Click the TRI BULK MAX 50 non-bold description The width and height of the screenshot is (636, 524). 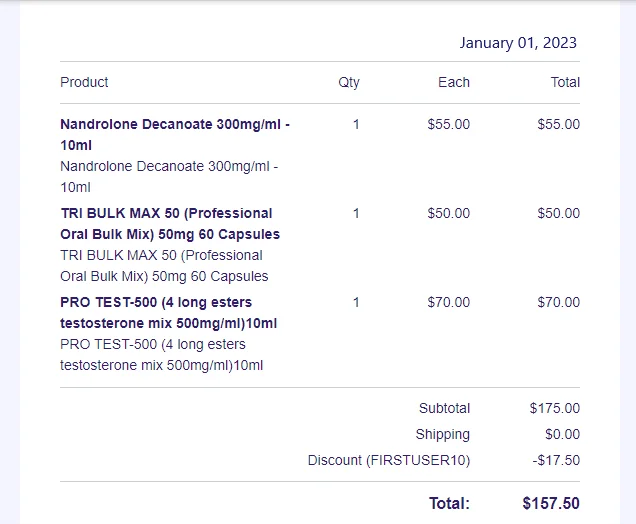164,266
